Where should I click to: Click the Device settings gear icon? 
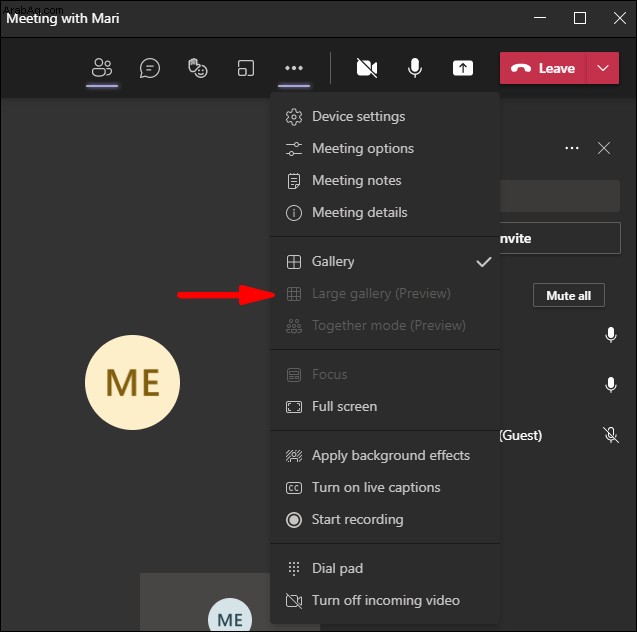tap(294, 117)
